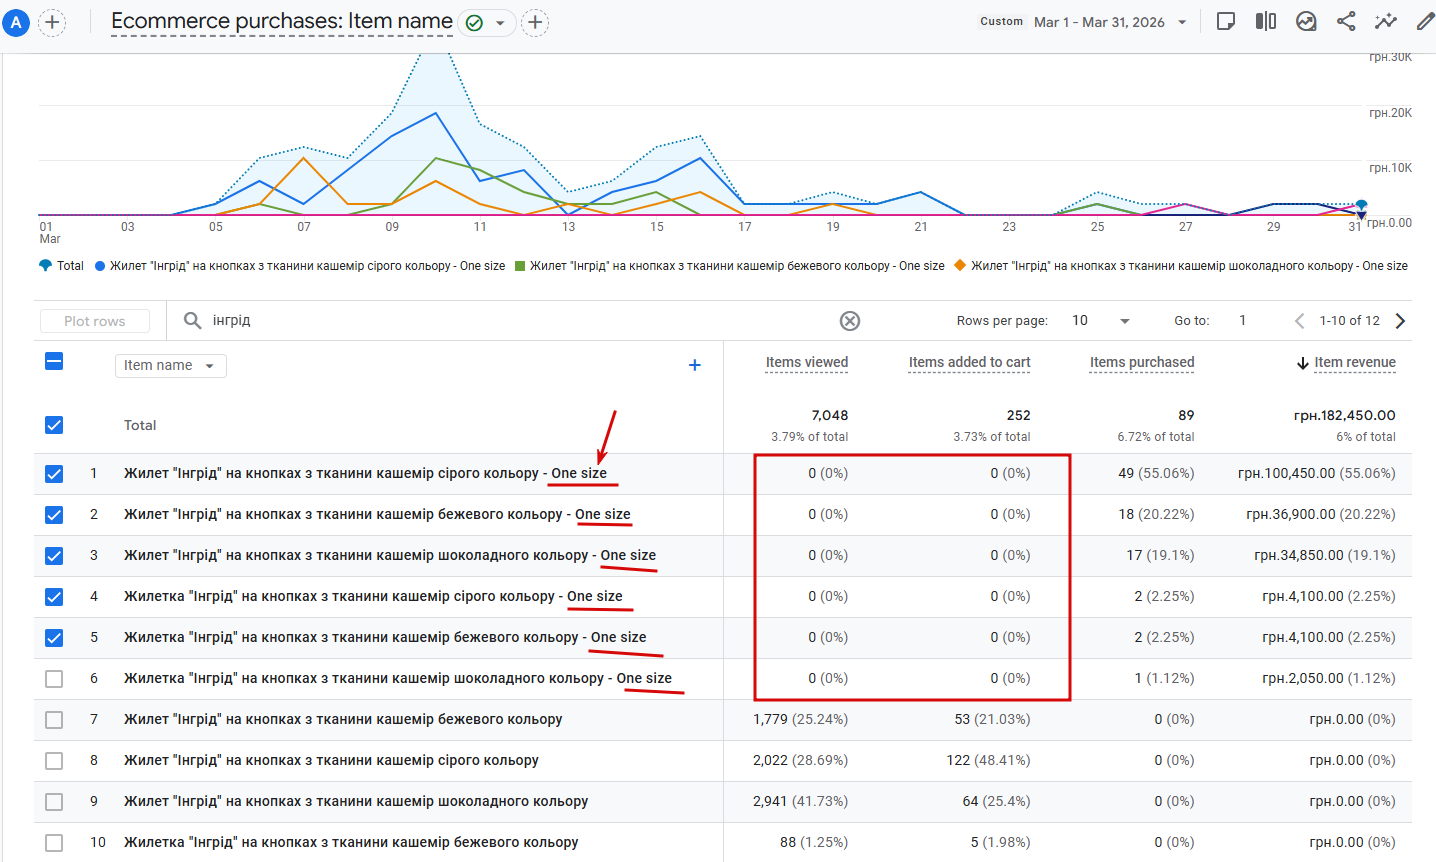The width and height of the screenshot is (1436, 862).
Task: Toggle the select-all header checkbox
Action: (54, 362)
